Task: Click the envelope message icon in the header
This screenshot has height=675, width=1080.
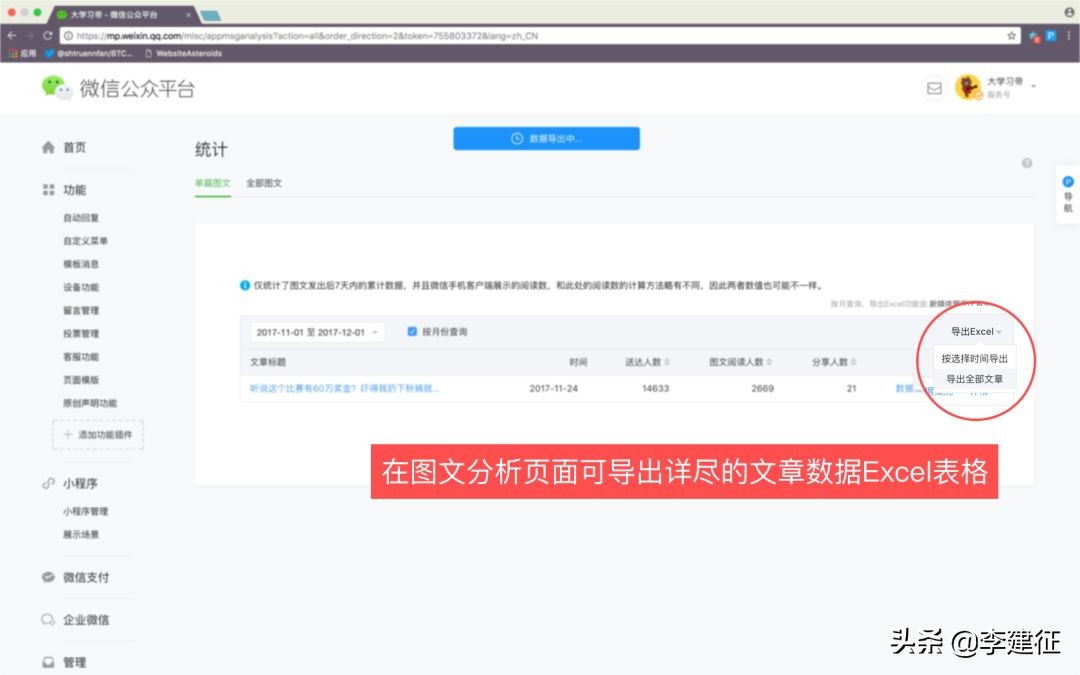Action: (933, 89)
